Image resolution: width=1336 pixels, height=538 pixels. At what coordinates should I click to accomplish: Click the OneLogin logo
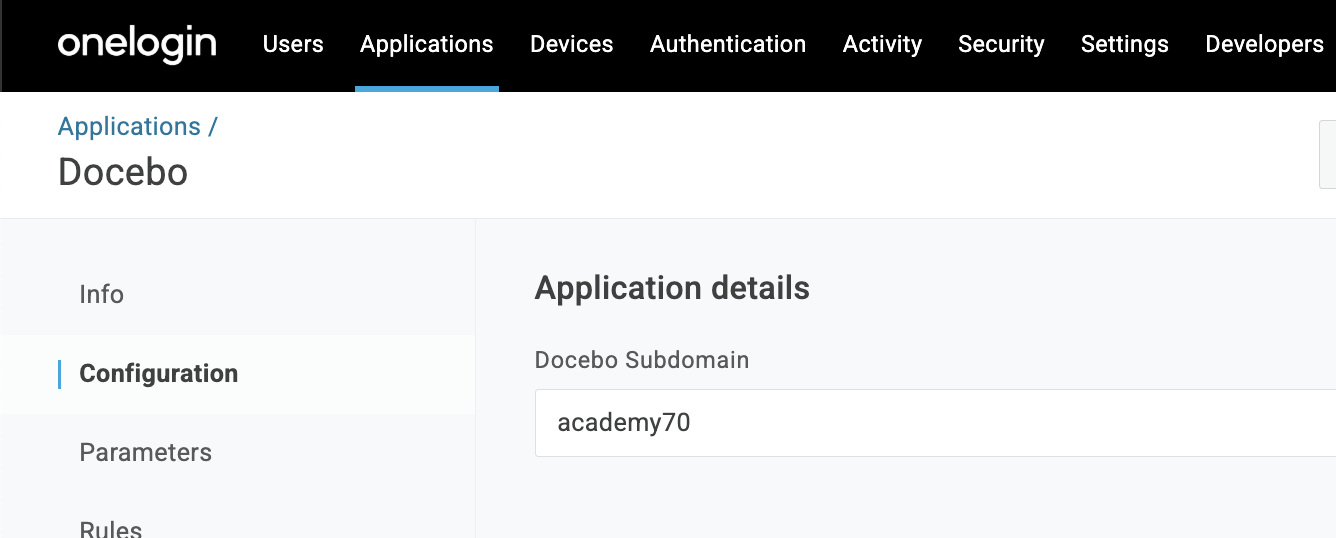(x=137, y=45)
